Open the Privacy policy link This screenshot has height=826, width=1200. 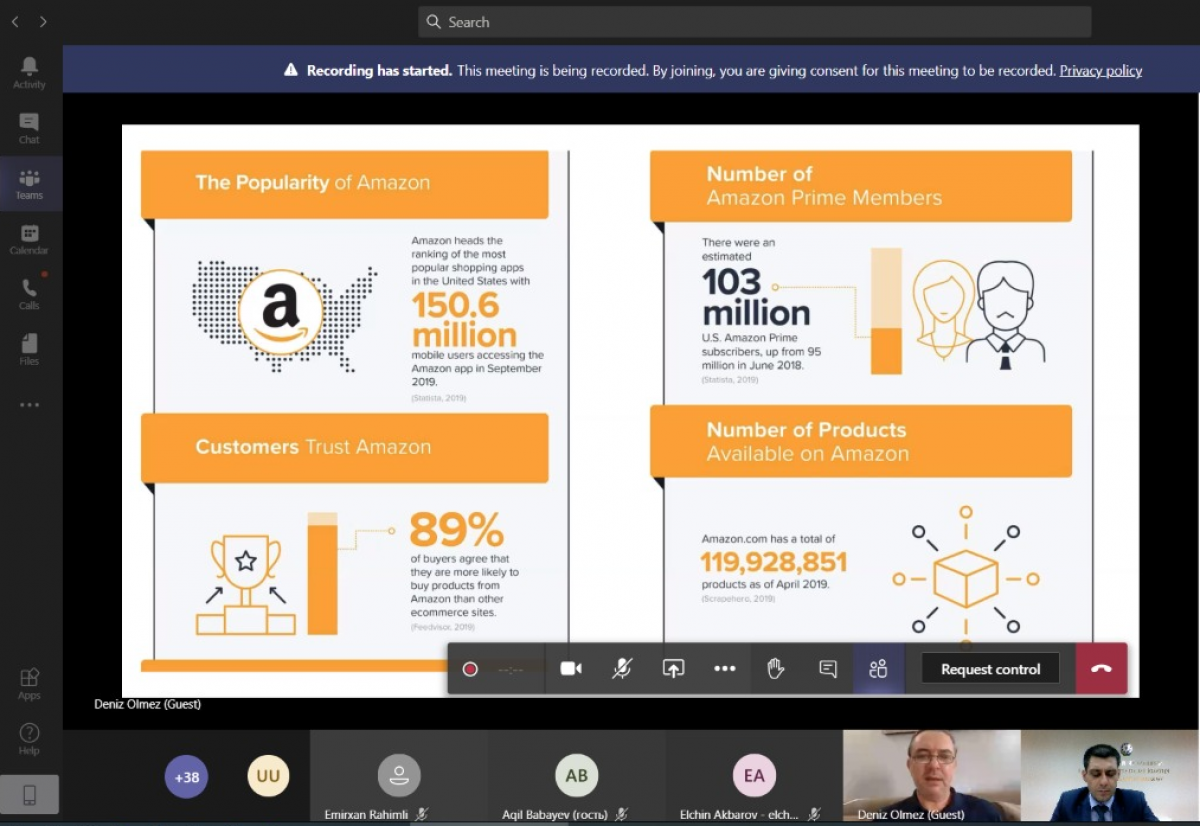pyautogui.click(x=1100, y=70)
